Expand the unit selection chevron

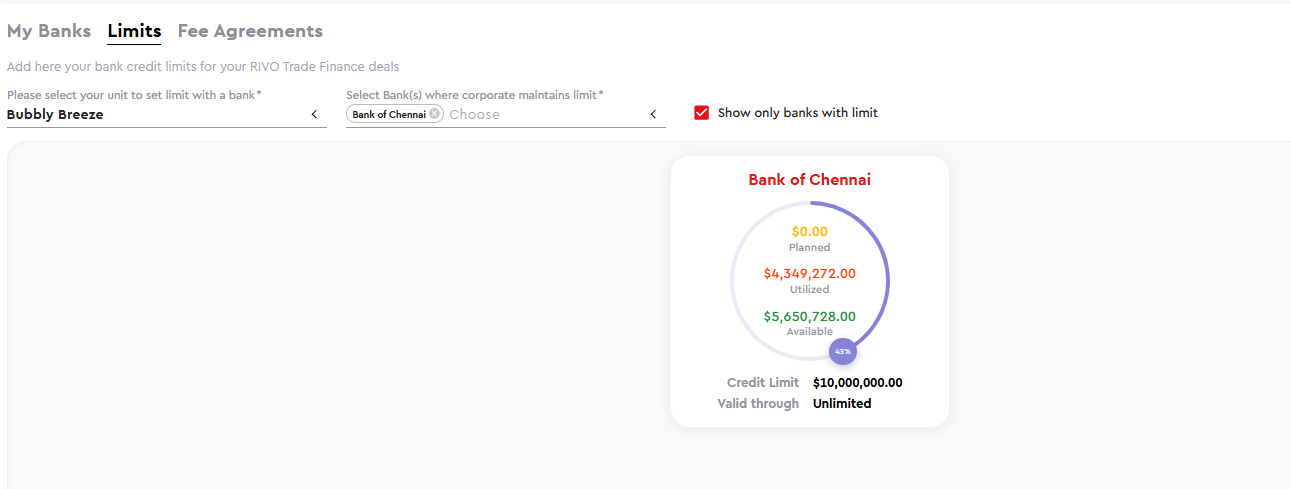click(314, 114)
